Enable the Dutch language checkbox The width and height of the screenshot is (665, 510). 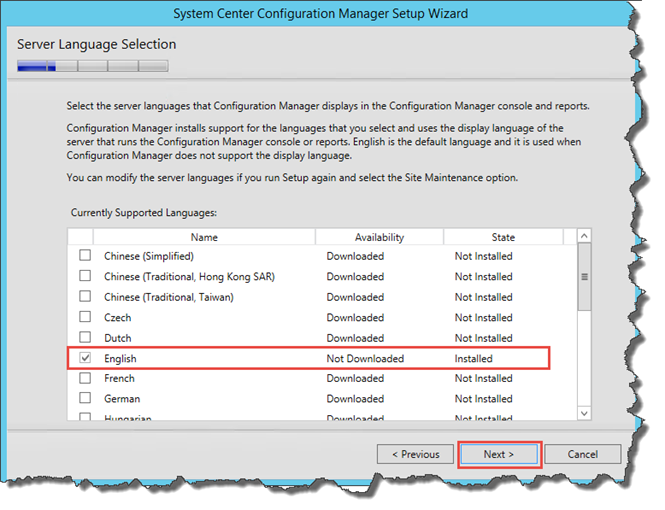coord(85,337)
